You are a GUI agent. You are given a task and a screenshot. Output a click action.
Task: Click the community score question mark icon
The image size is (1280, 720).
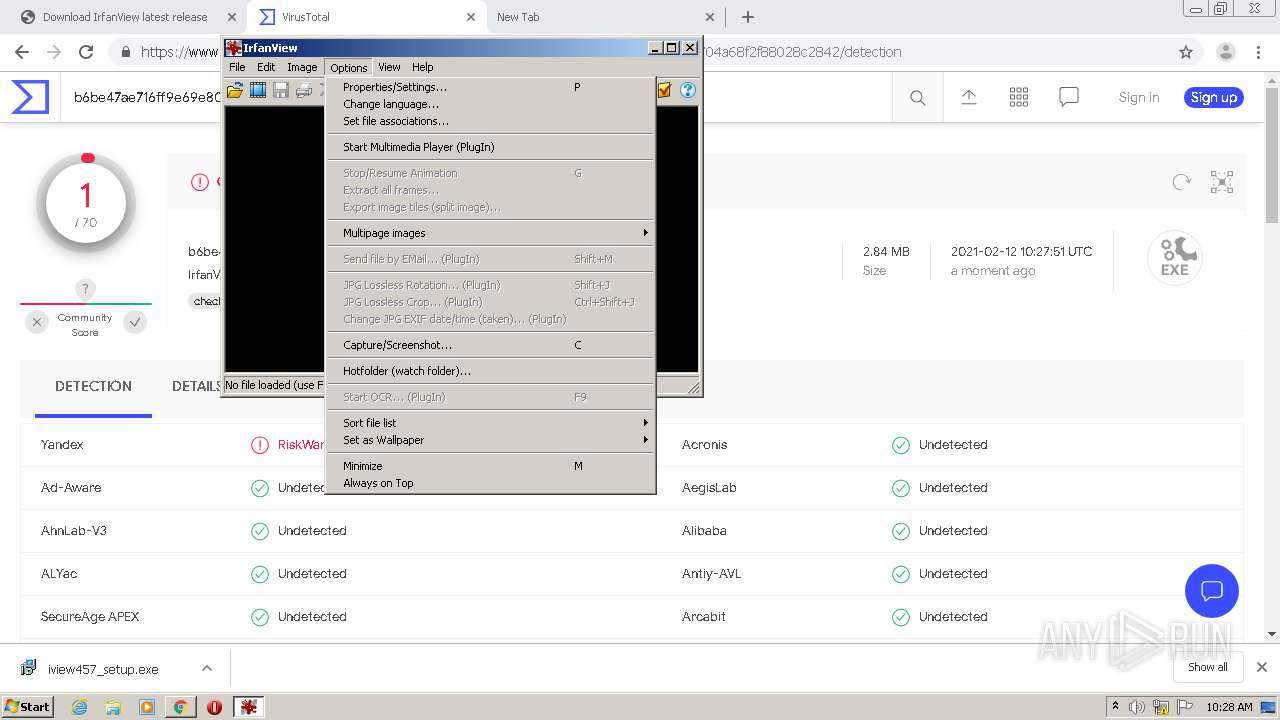86,290
